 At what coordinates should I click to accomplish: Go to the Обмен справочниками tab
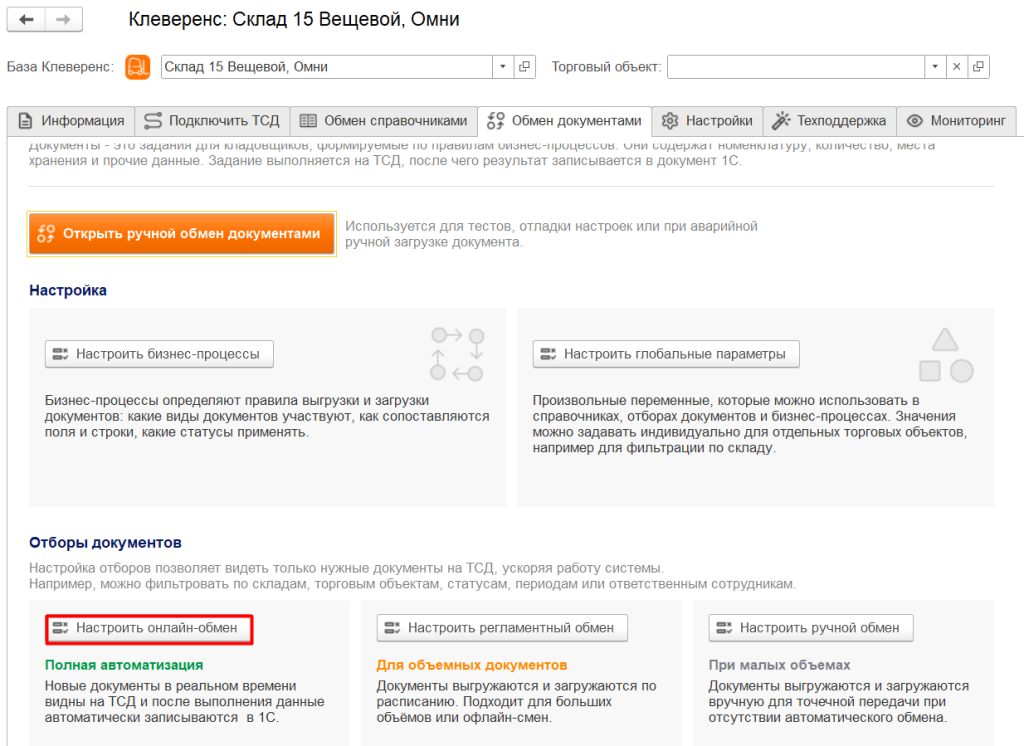click(x=384, y=121)
